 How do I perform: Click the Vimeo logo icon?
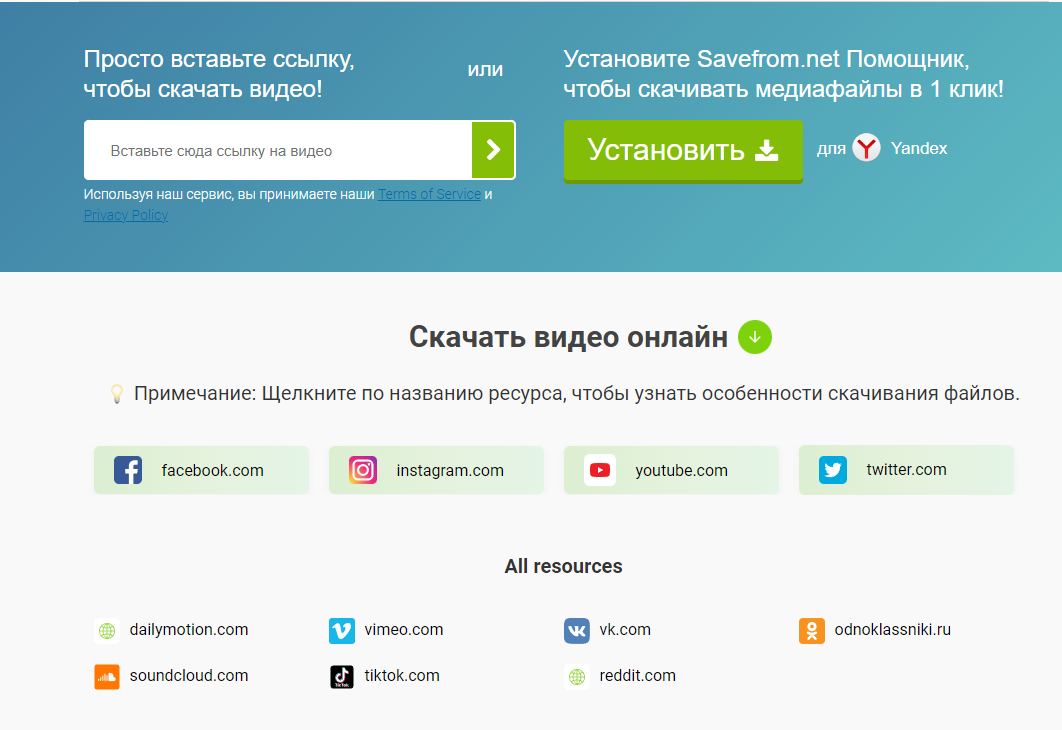(341, 630)
